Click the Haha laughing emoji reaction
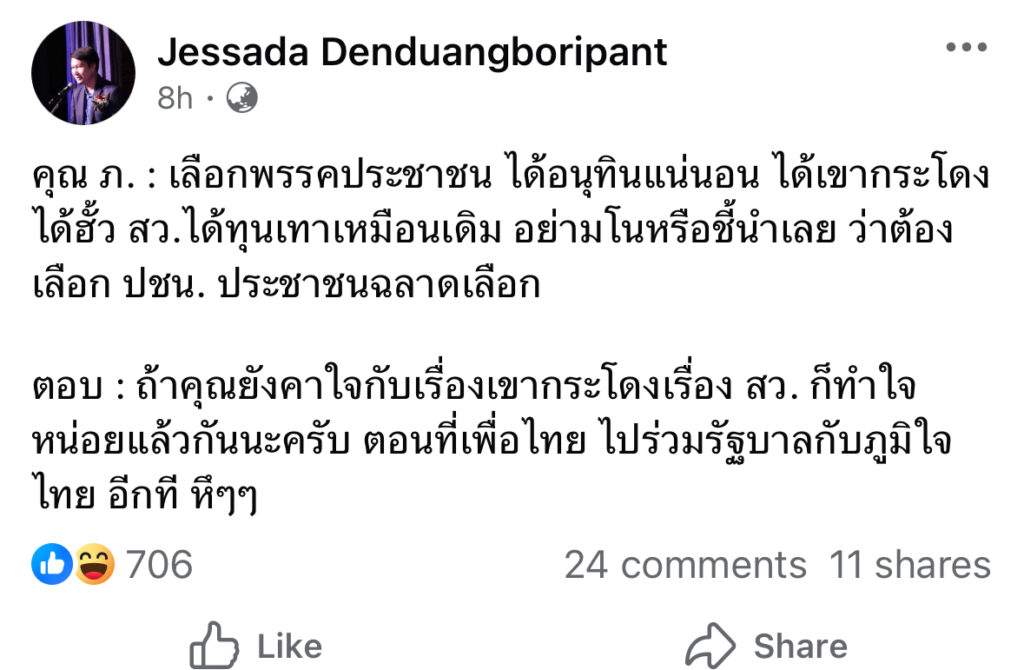This screenshot has width=1024, height=670. [x=94, y=565]
